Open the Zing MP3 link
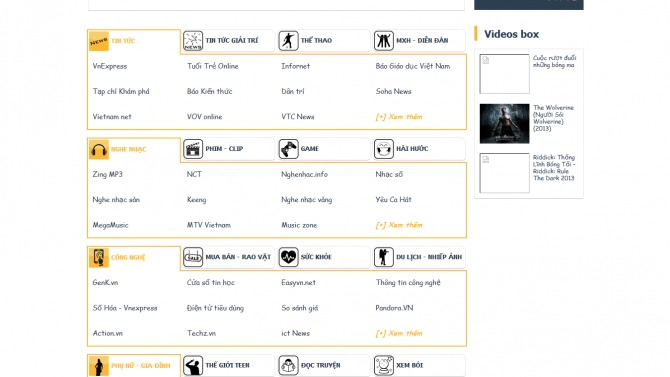670x377 pixels. pyautogui.click(x=107, y=174)
